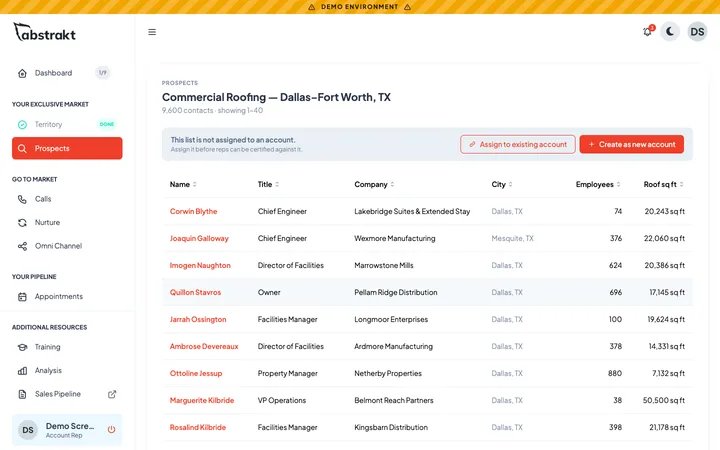The height and width of the screenshot is (450, 720).
Task: Open Nurture section
Action: tap(67, 222)
